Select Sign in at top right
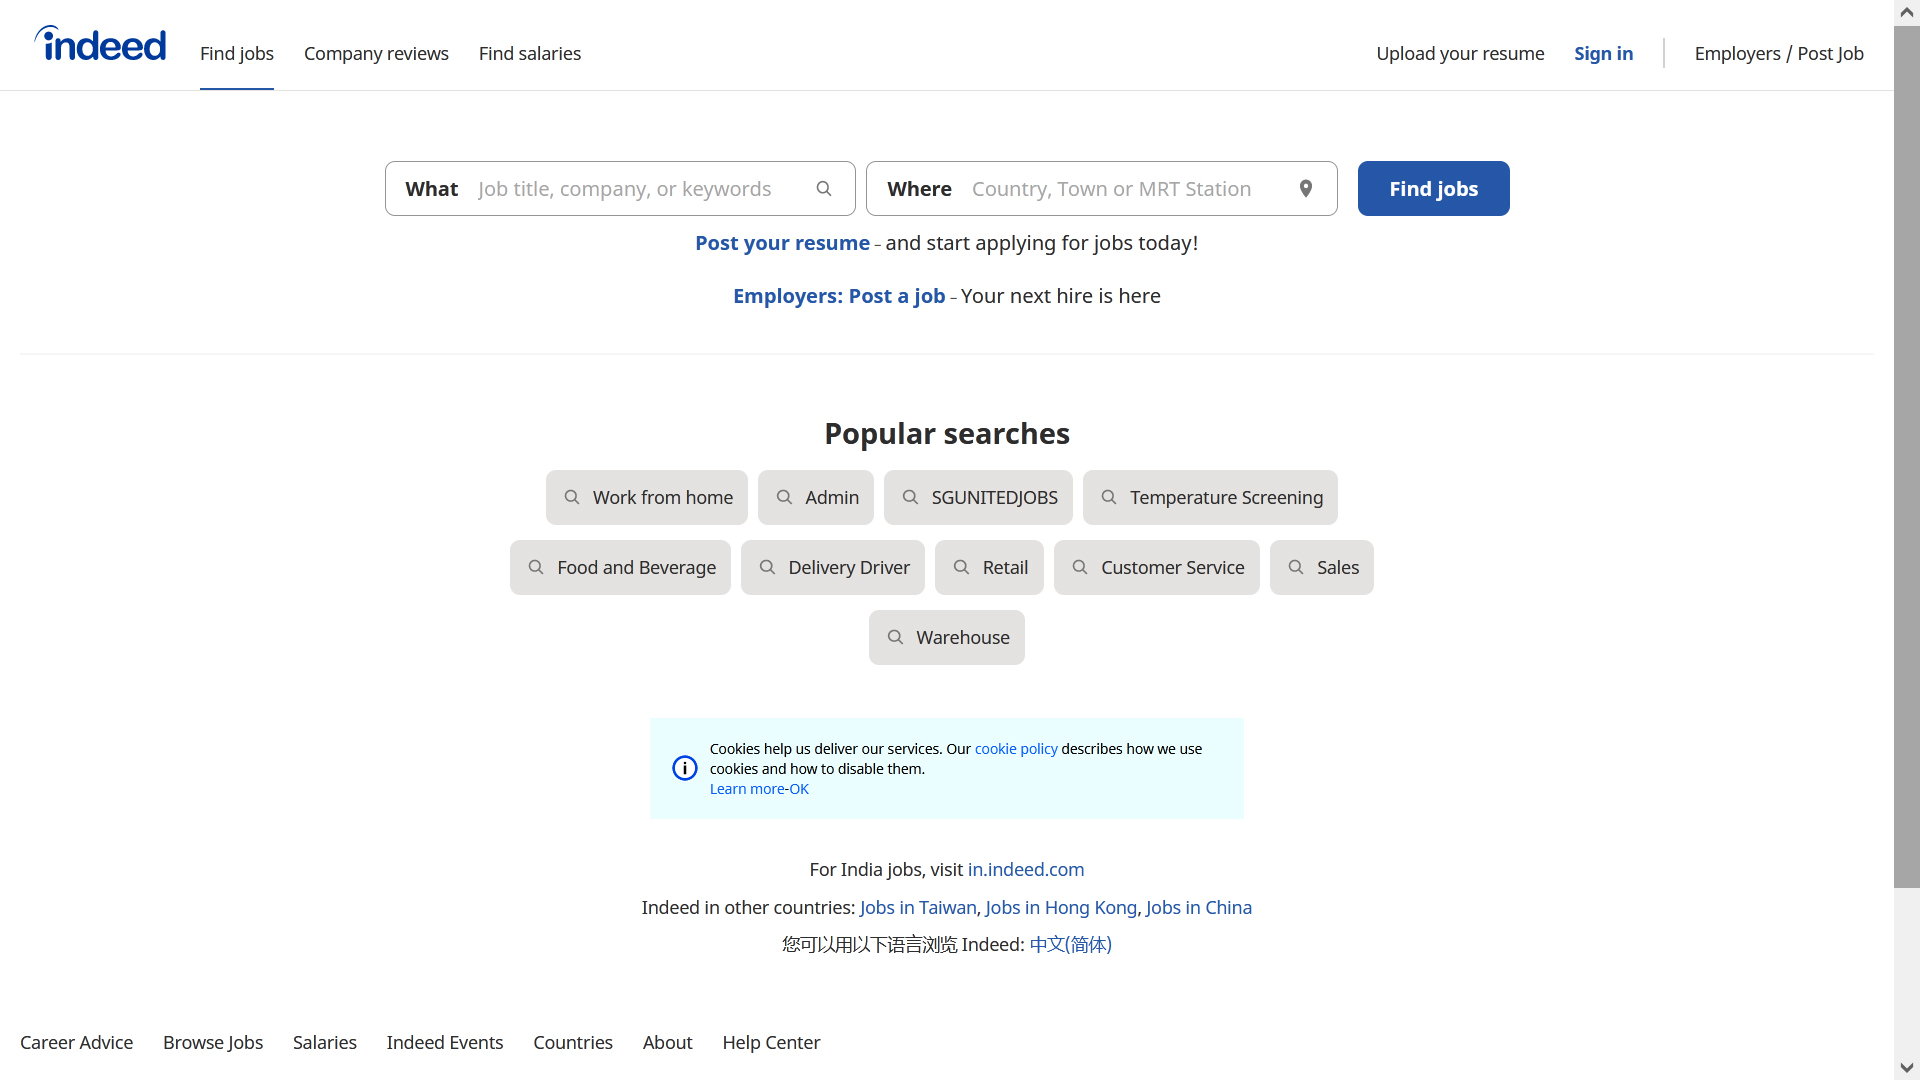Image resolution: width=1920 pixels, height=1080 pixels. 1604,54
